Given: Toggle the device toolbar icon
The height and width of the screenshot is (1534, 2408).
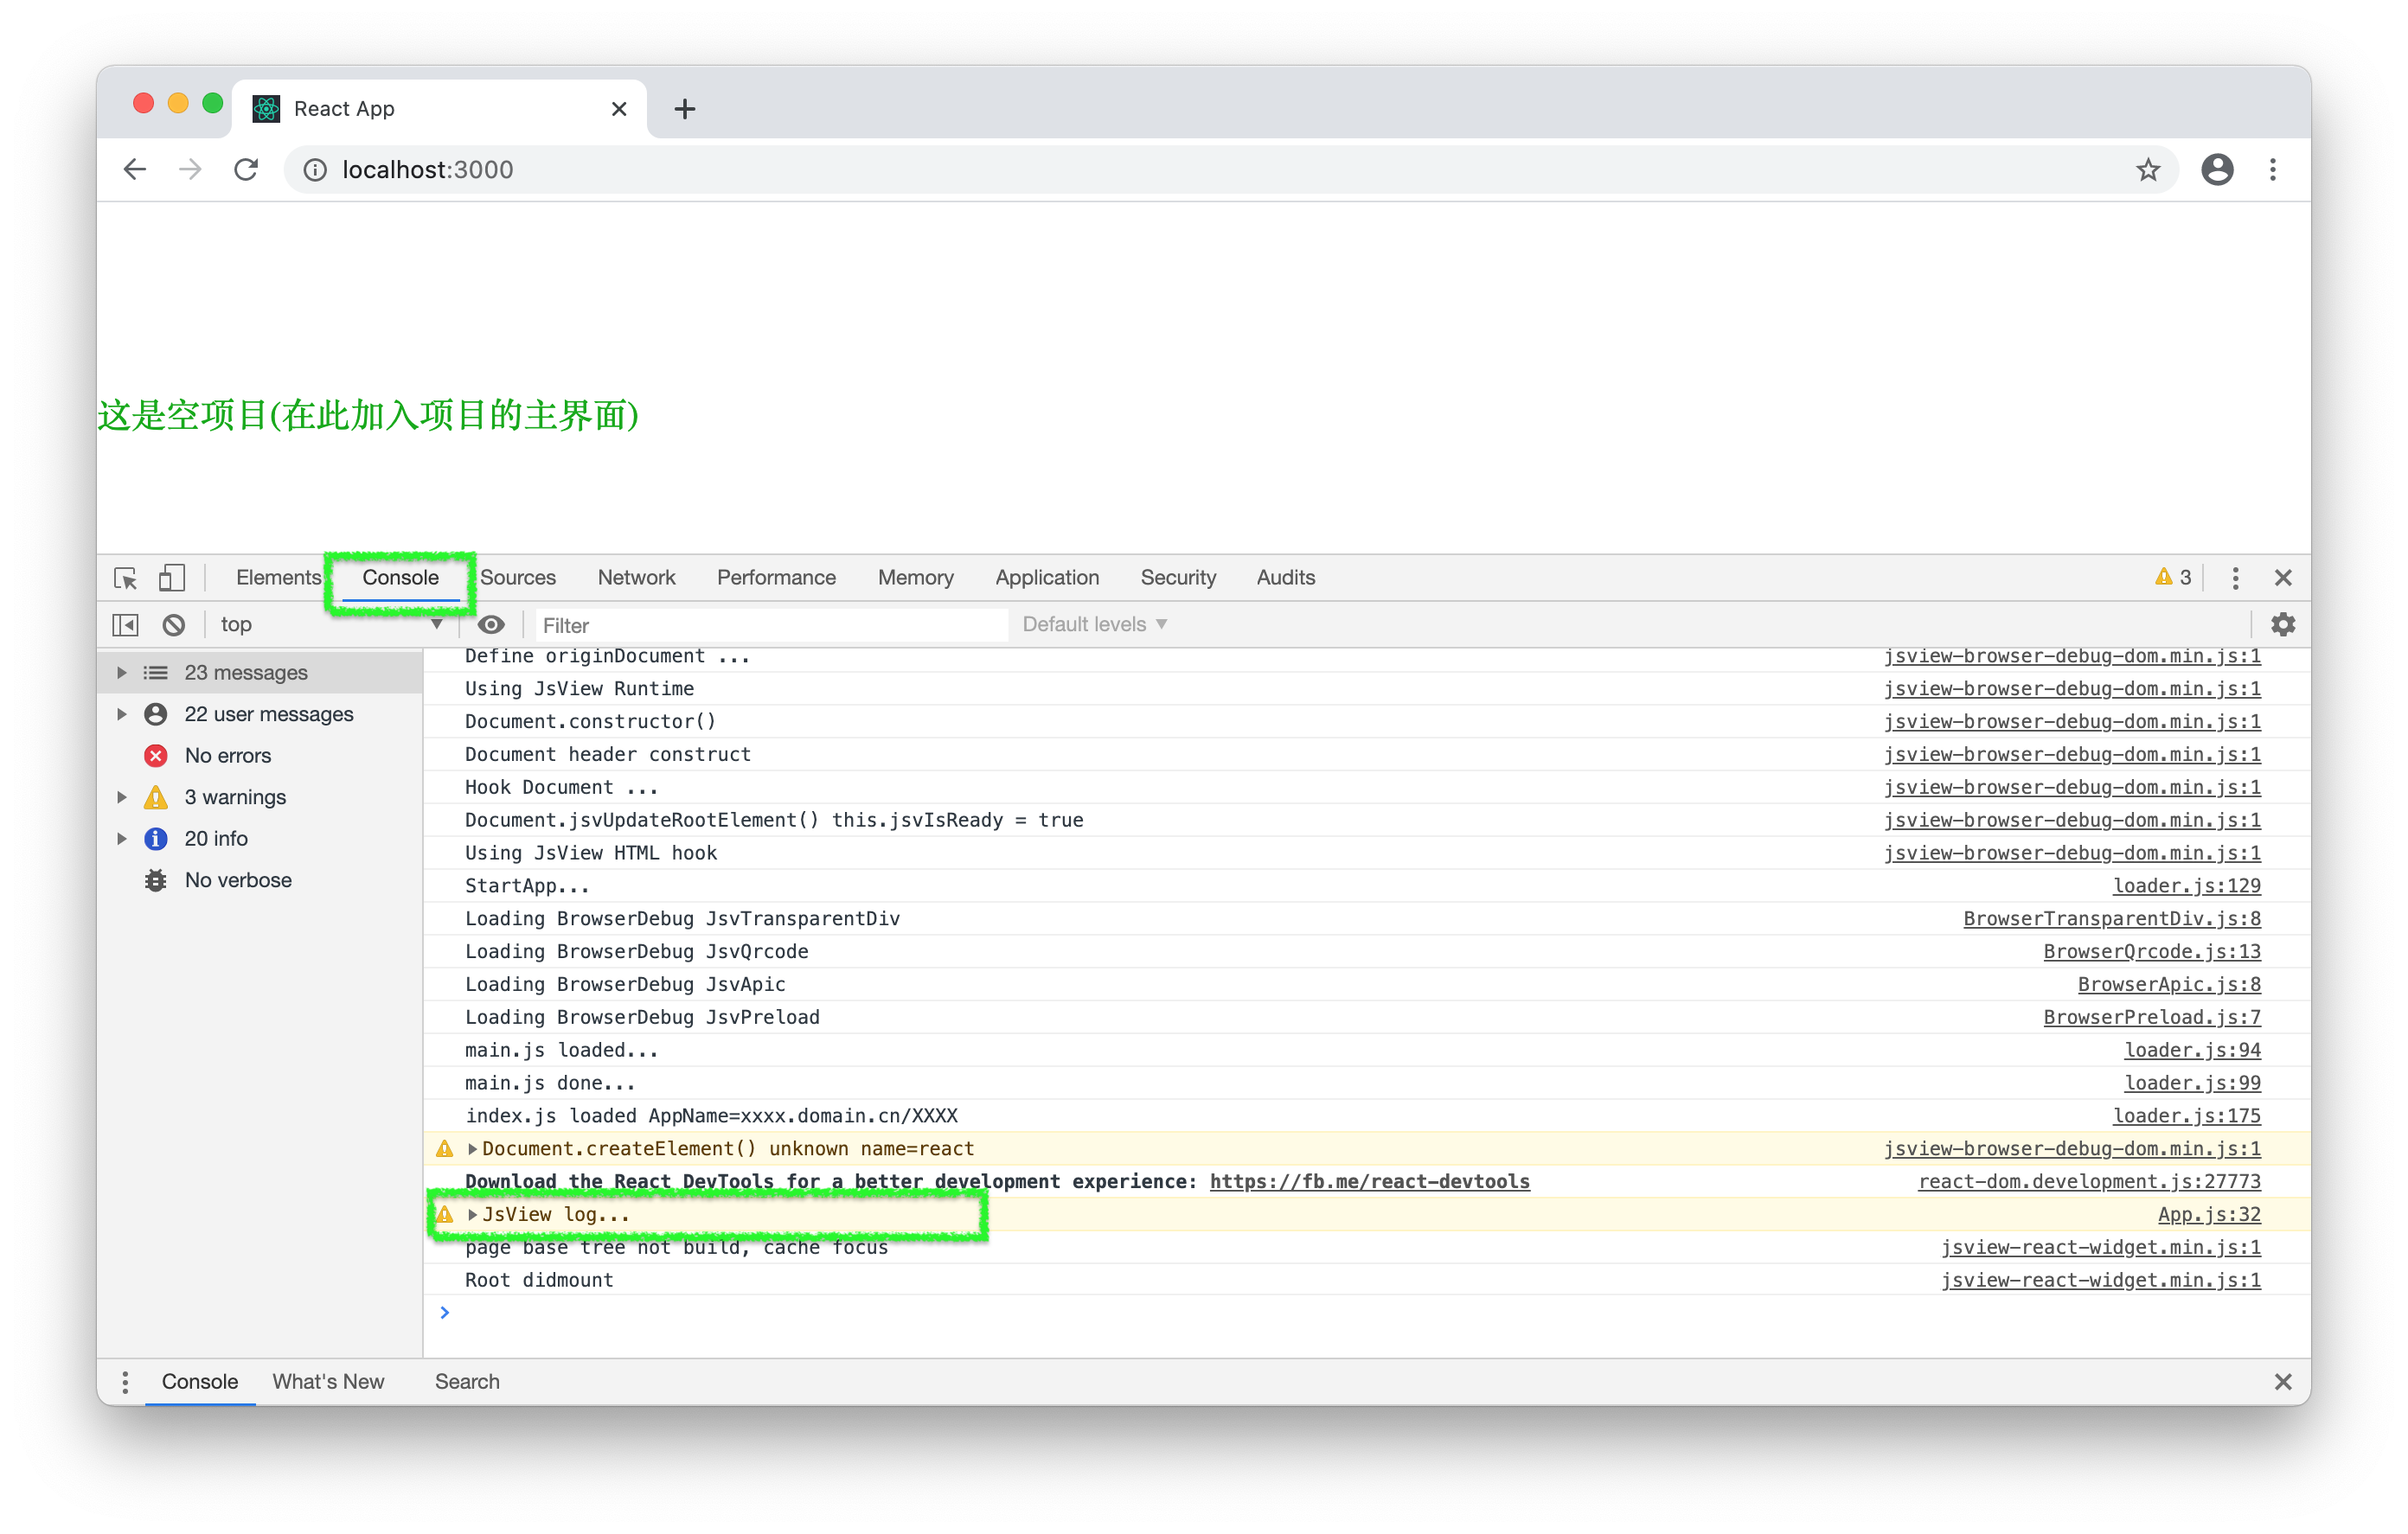Looking at the screenshot, I should 171,578.
